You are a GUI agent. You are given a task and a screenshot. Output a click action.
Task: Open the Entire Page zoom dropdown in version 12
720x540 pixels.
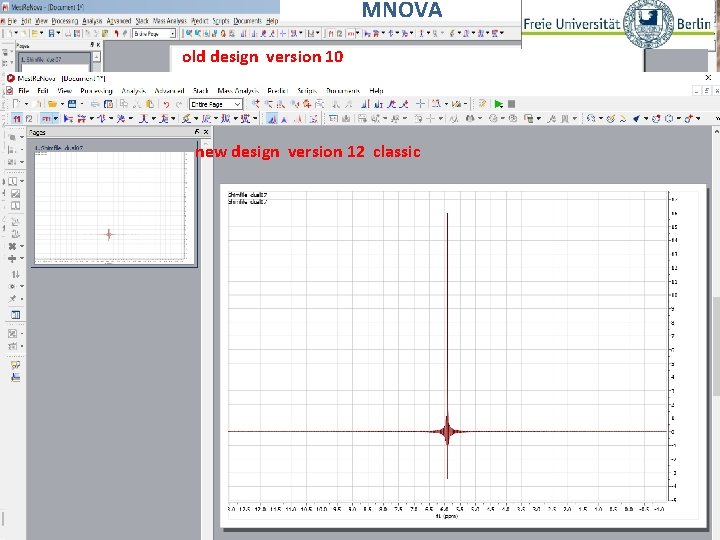point(216,104)
